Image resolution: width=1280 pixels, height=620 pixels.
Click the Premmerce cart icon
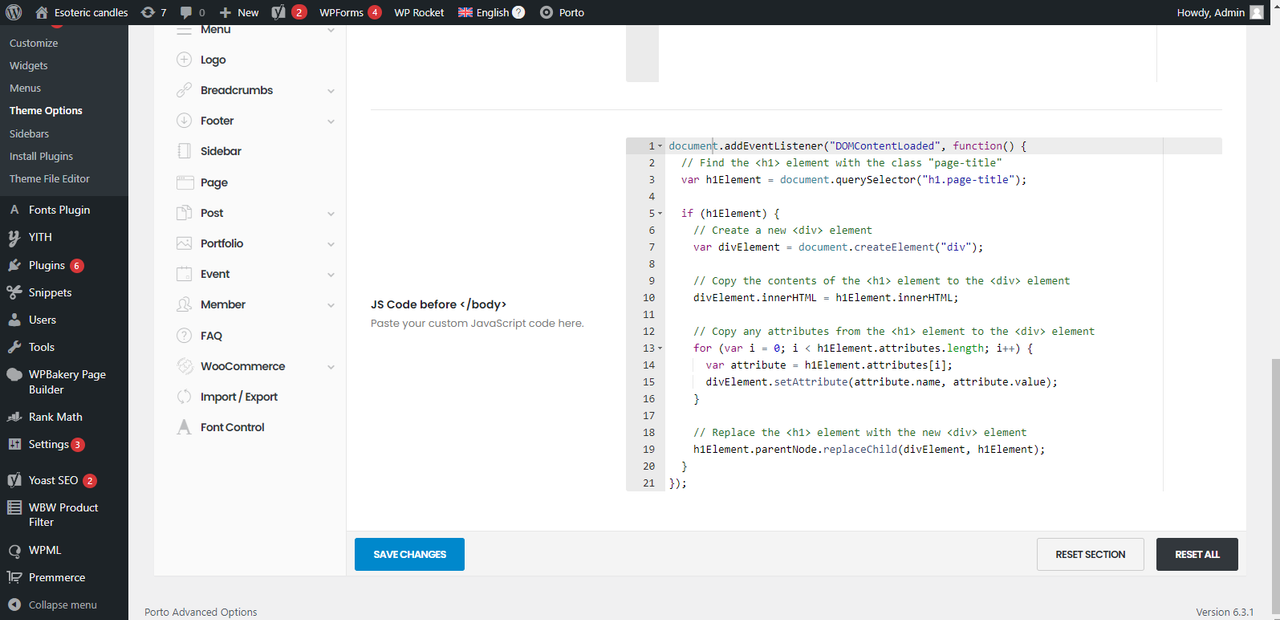pyautogui.click(x=14, y=577)
